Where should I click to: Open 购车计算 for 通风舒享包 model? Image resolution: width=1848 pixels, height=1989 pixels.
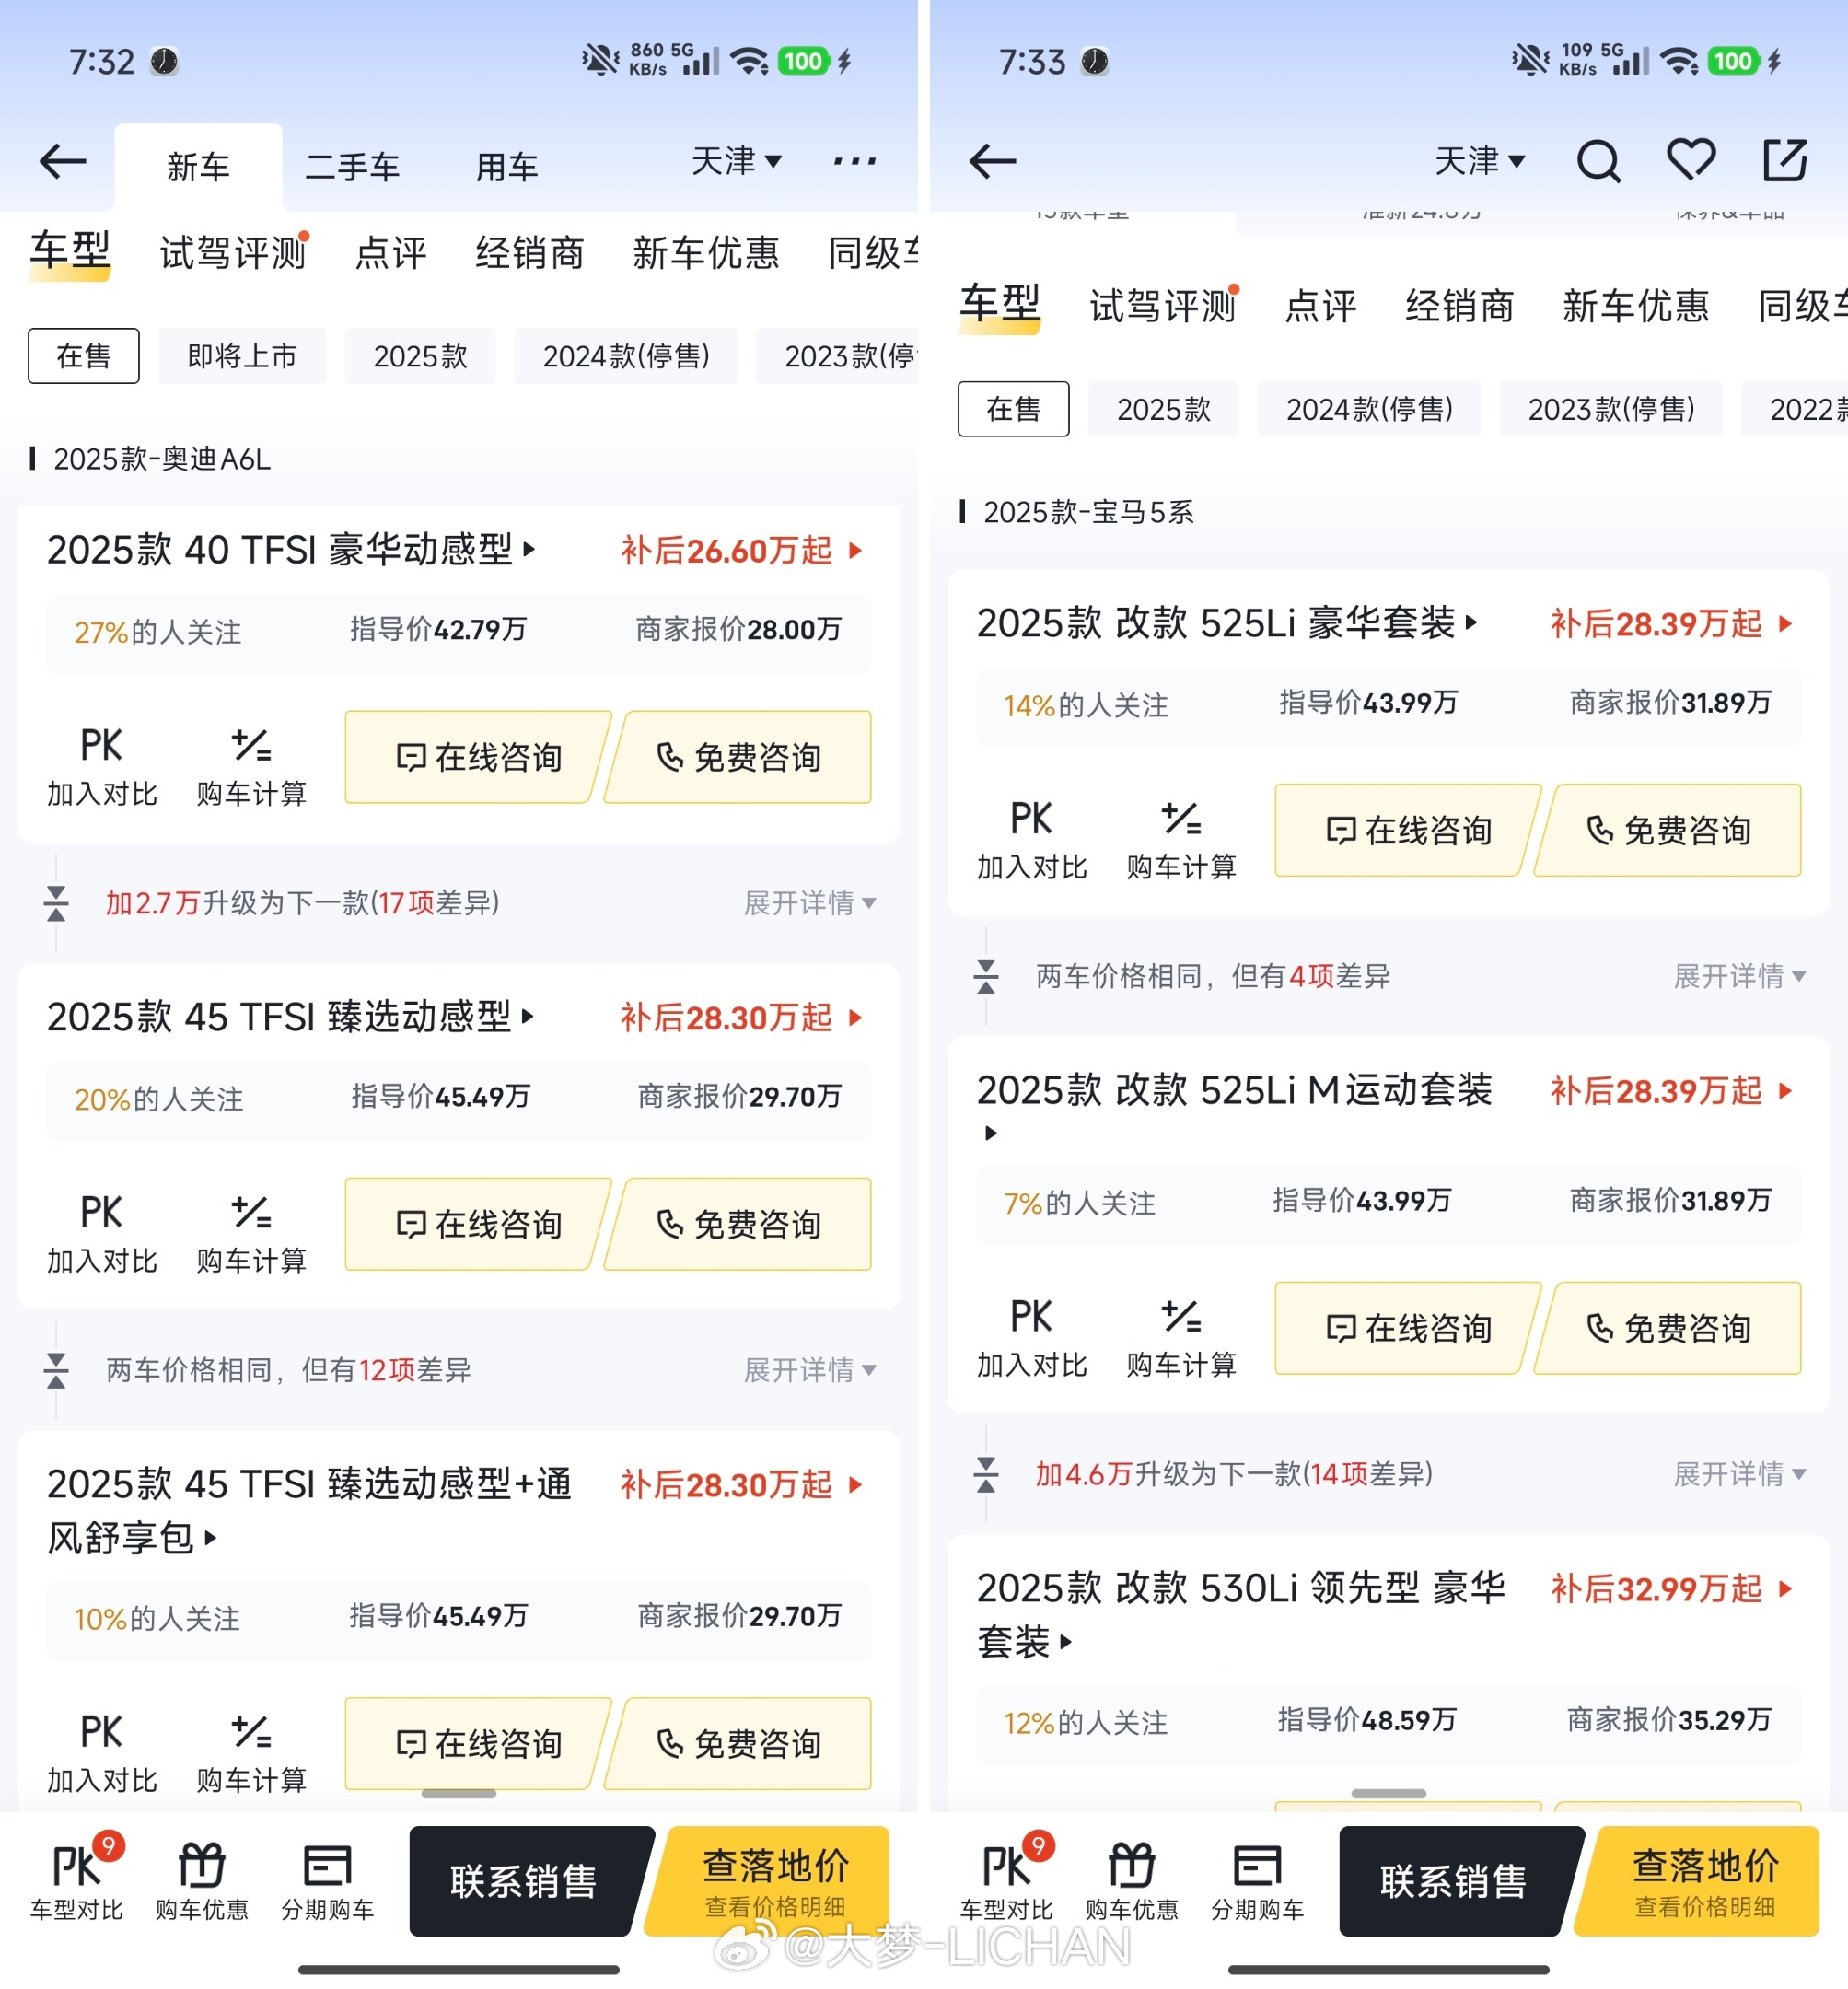pyautogui.click(x=251, y=1752)
